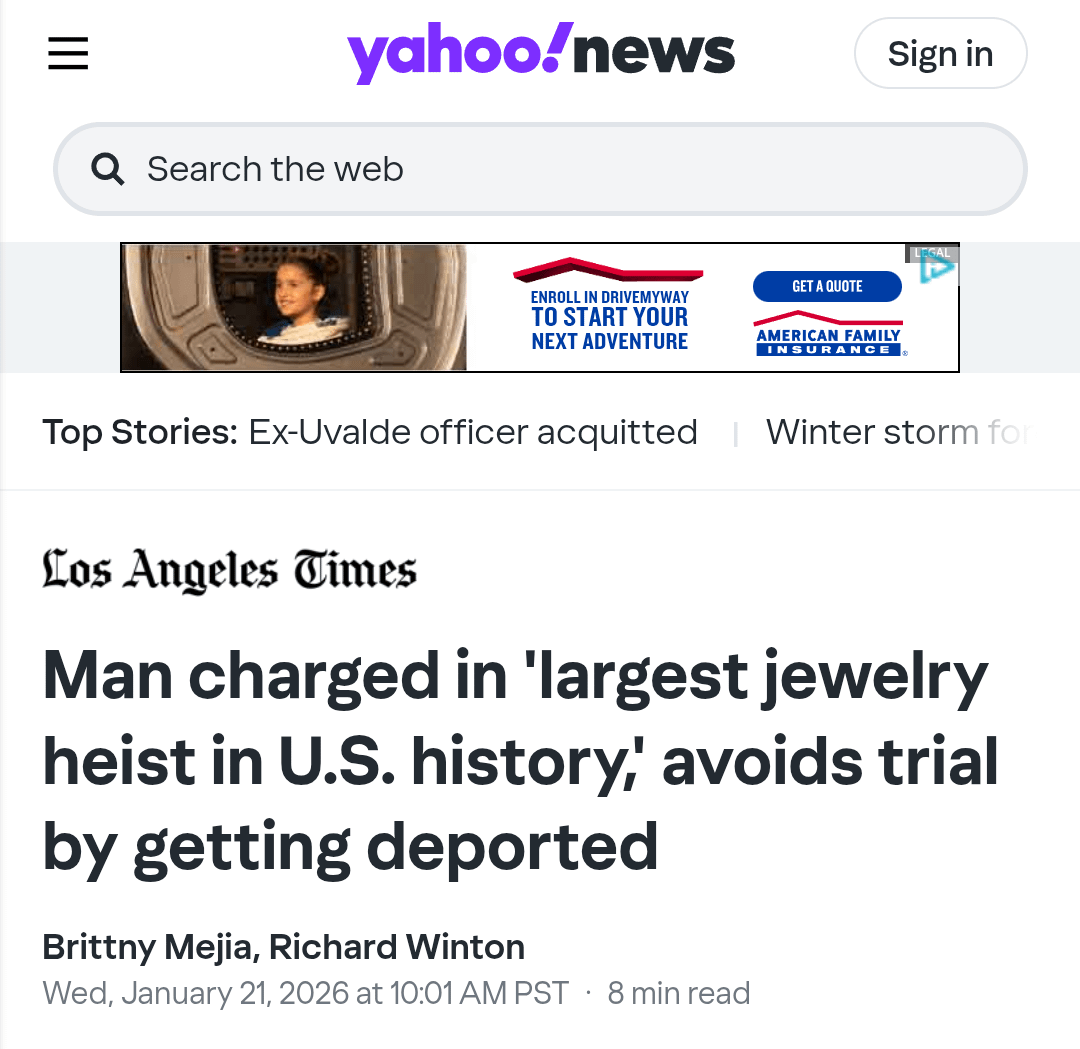Screen dimensions: 1080x1049
Task: Click the magnifying glass search icon
Action: [108, 169]
